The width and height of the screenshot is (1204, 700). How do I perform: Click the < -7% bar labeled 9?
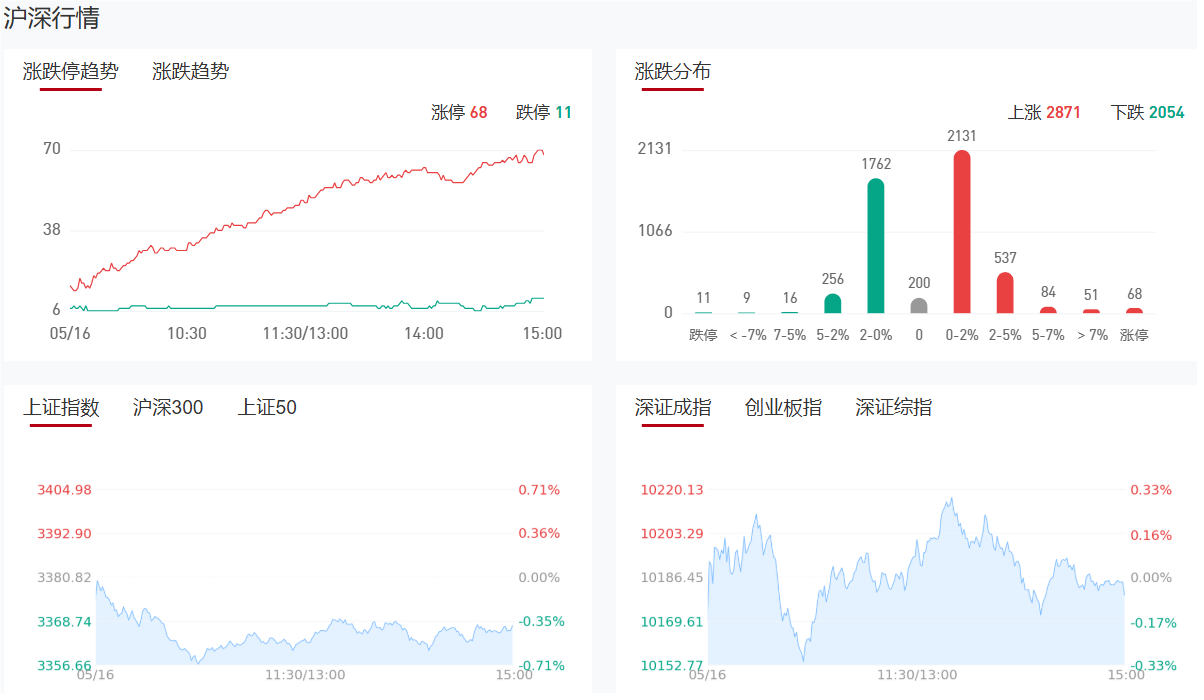point(747,312)
